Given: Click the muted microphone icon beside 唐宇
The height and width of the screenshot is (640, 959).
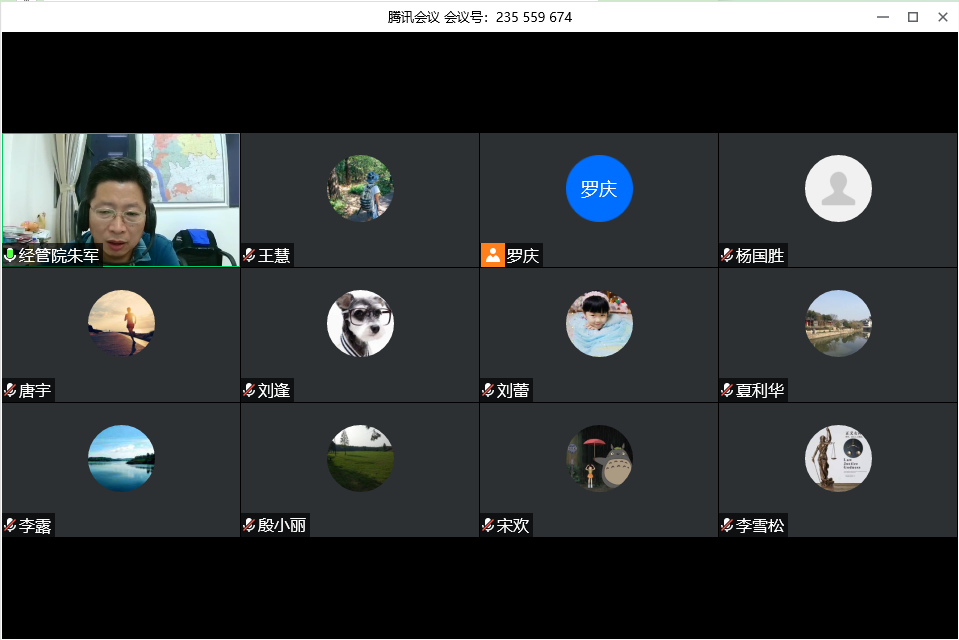Looking at the screenshot, I should coord(10,391).
